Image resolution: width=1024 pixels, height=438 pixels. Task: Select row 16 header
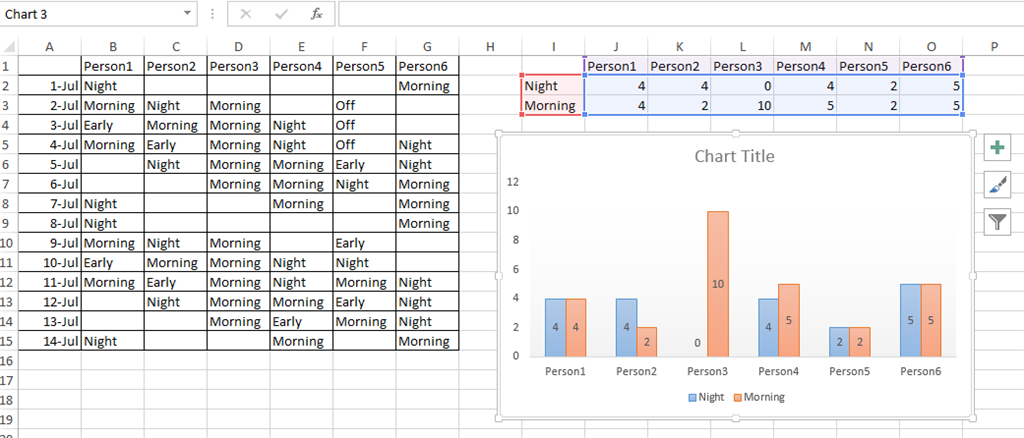pyautogui.click(x=9, y=360)
